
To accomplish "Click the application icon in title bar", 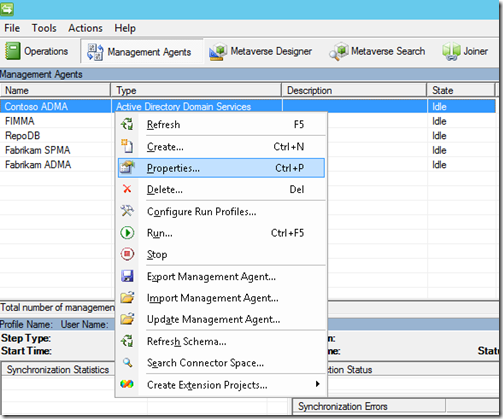I will 7,9.
